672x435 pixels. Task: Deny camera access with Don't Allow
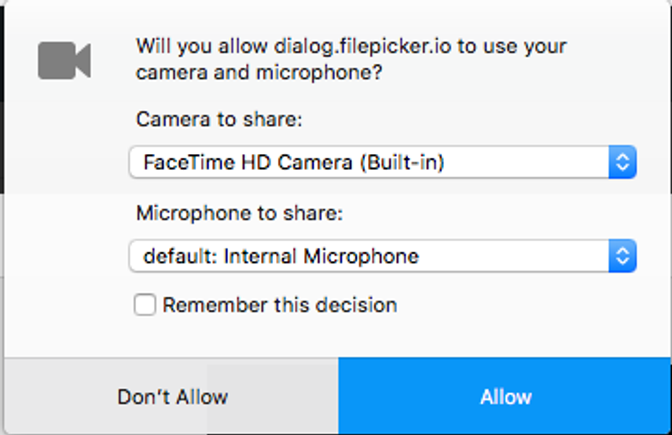[172, 397]
